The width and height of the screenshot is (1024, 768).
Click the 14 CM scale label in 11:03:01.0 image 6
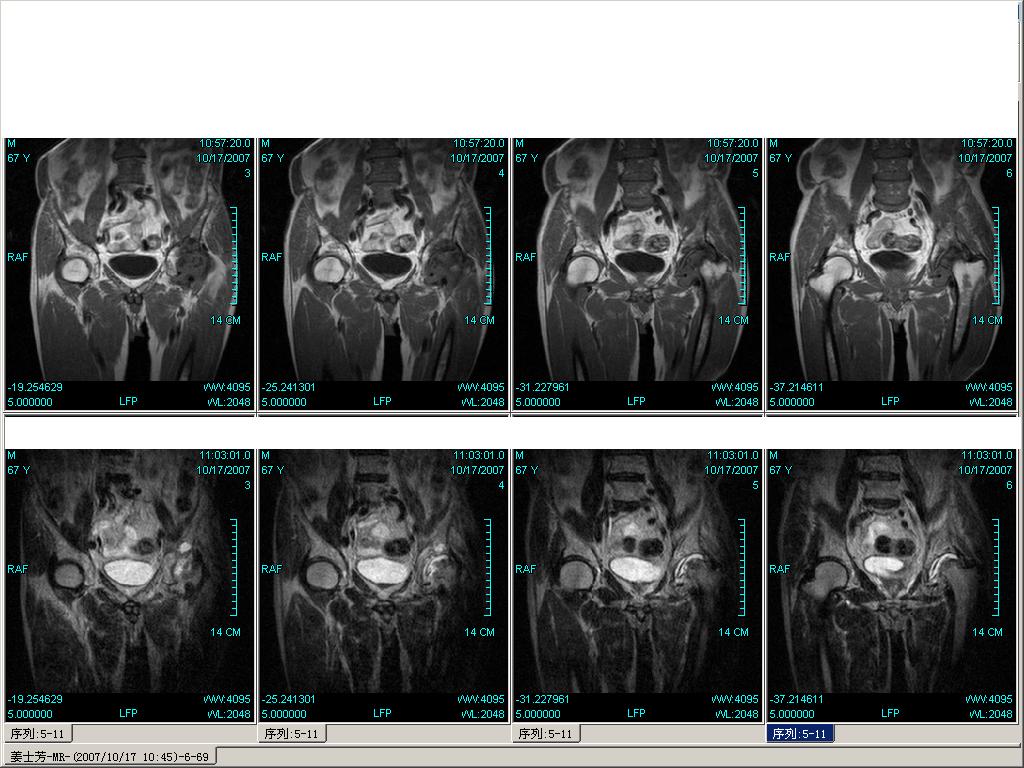(x=987, y=632)
